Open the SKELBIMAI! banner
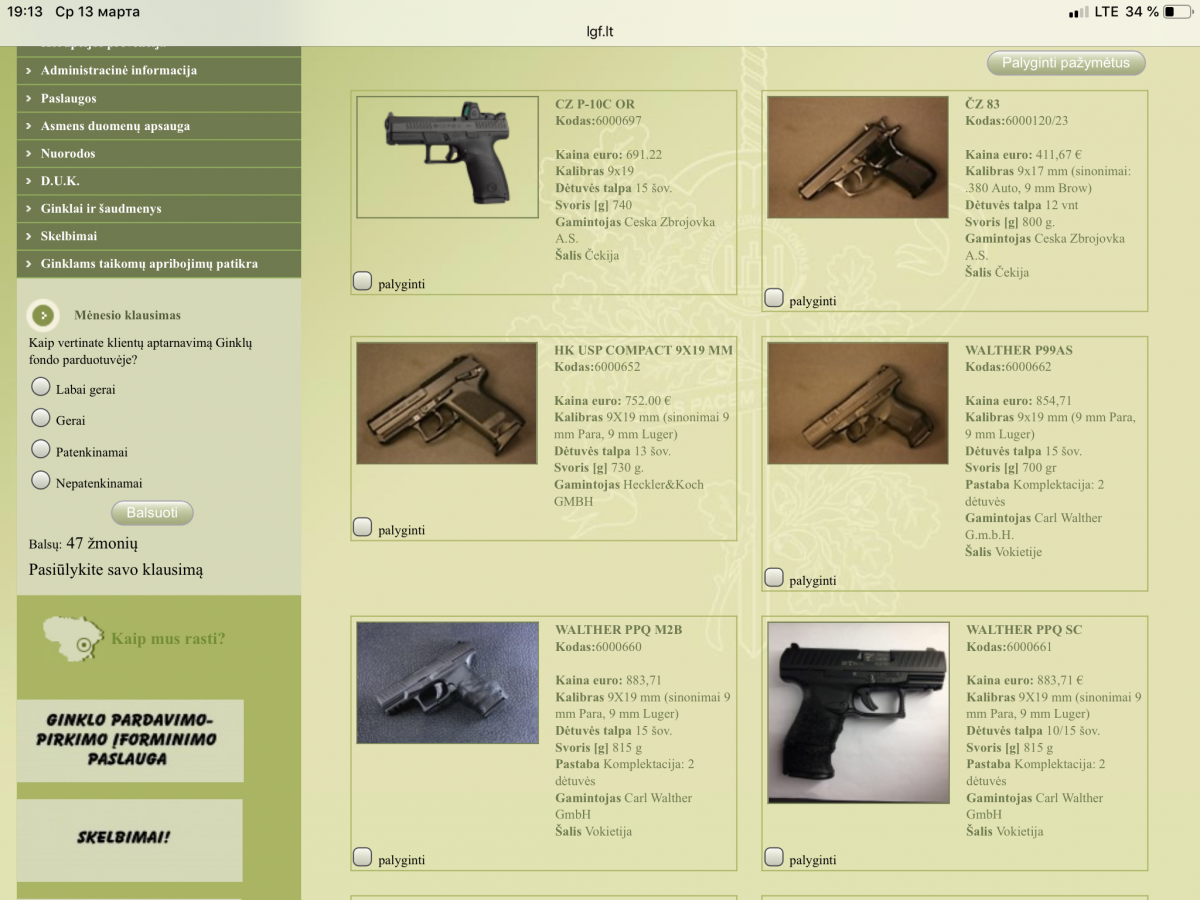The height and width of the screenshot is (900, 1200). click(x=130, y=840)
